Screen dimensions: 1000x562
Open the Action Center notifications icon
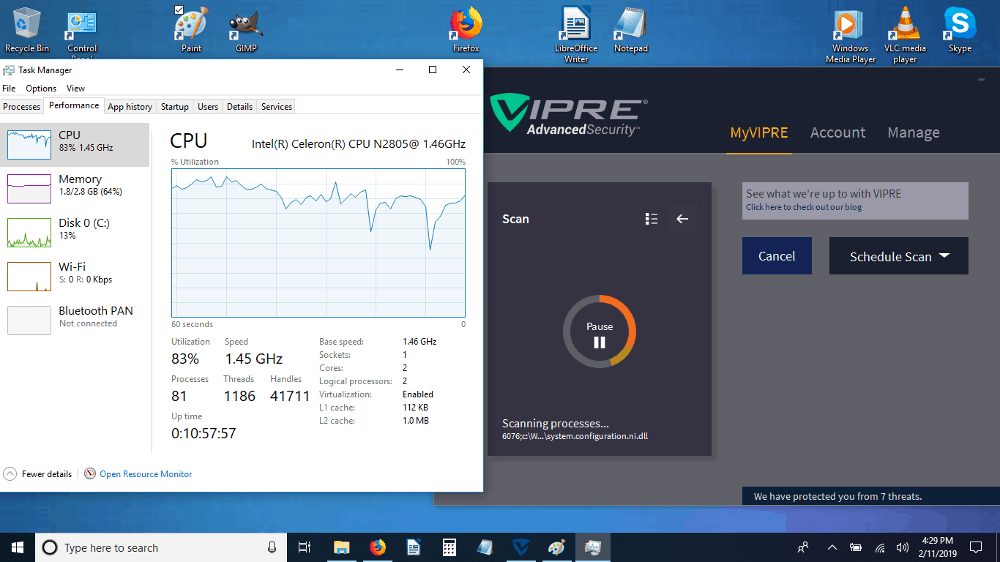pos(975,547)
